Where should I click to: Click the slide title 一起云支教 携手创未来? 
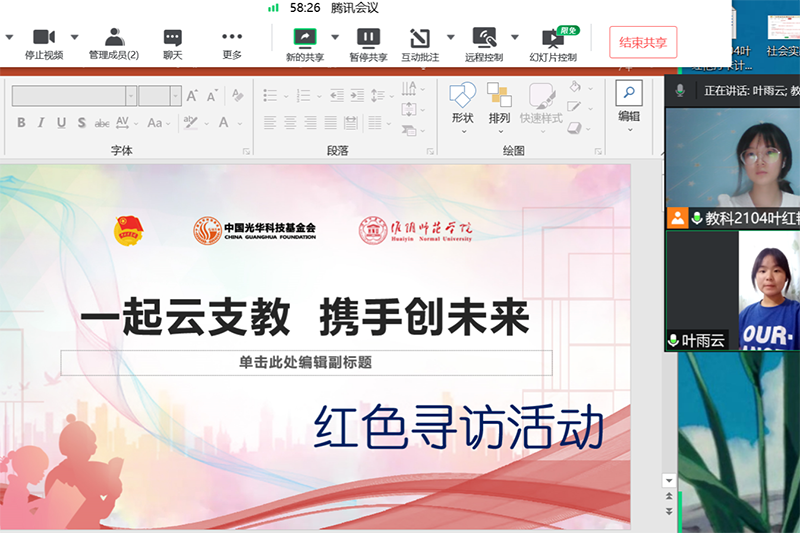[x=305, y=318]
